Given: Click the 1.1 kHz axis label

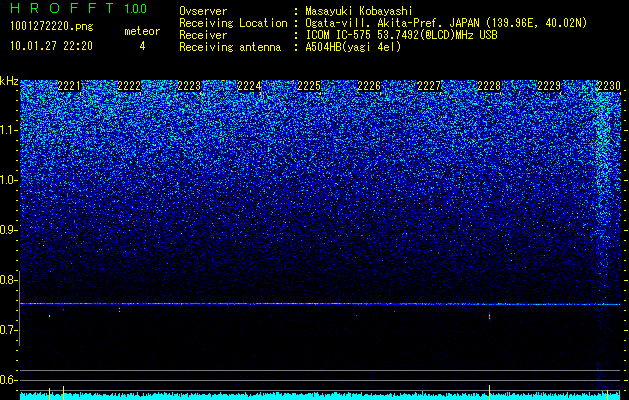Looking at the screenshot, I should [8, 130].
